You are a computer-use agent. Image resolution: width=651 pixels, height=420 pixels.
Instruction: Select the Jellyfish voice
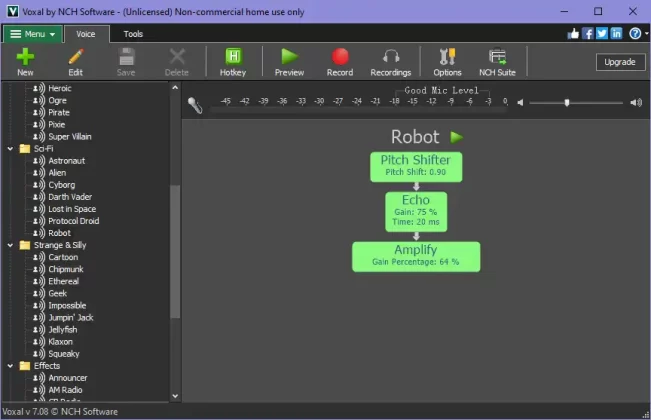[63, 330]
